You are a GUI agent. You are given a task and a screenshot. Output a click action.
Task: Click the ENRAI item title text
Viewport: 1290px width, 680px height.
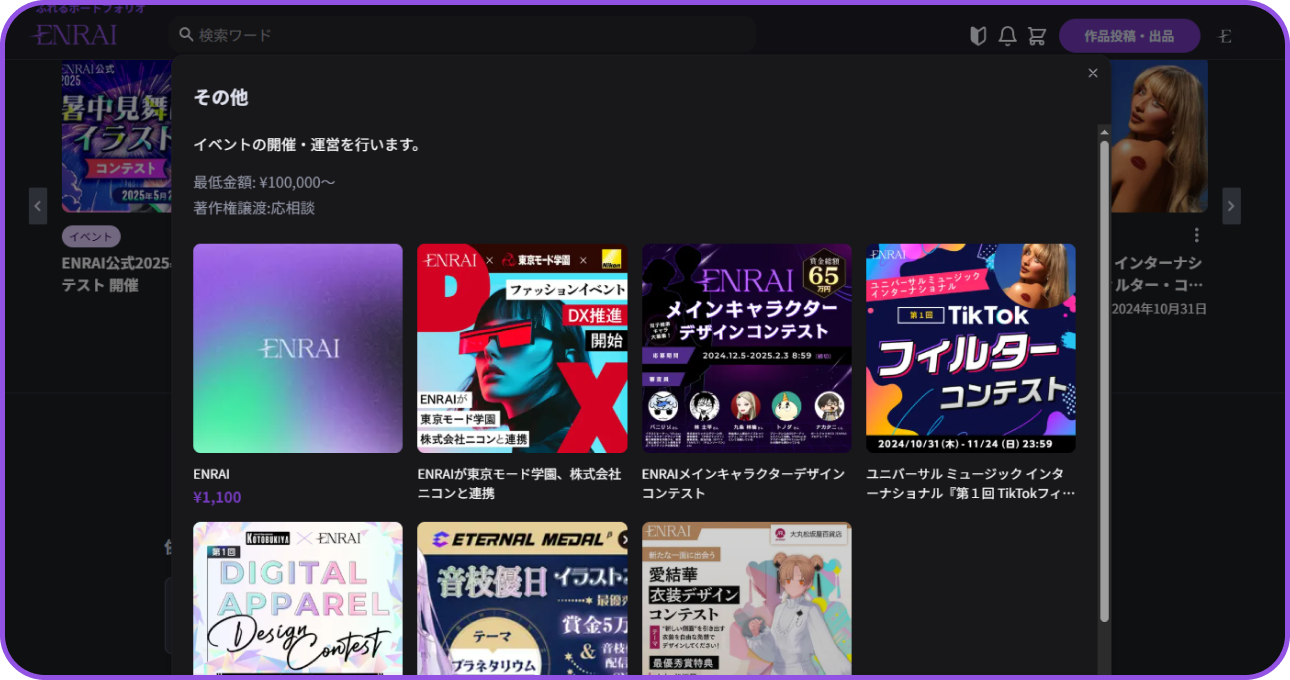coord(211,474)
